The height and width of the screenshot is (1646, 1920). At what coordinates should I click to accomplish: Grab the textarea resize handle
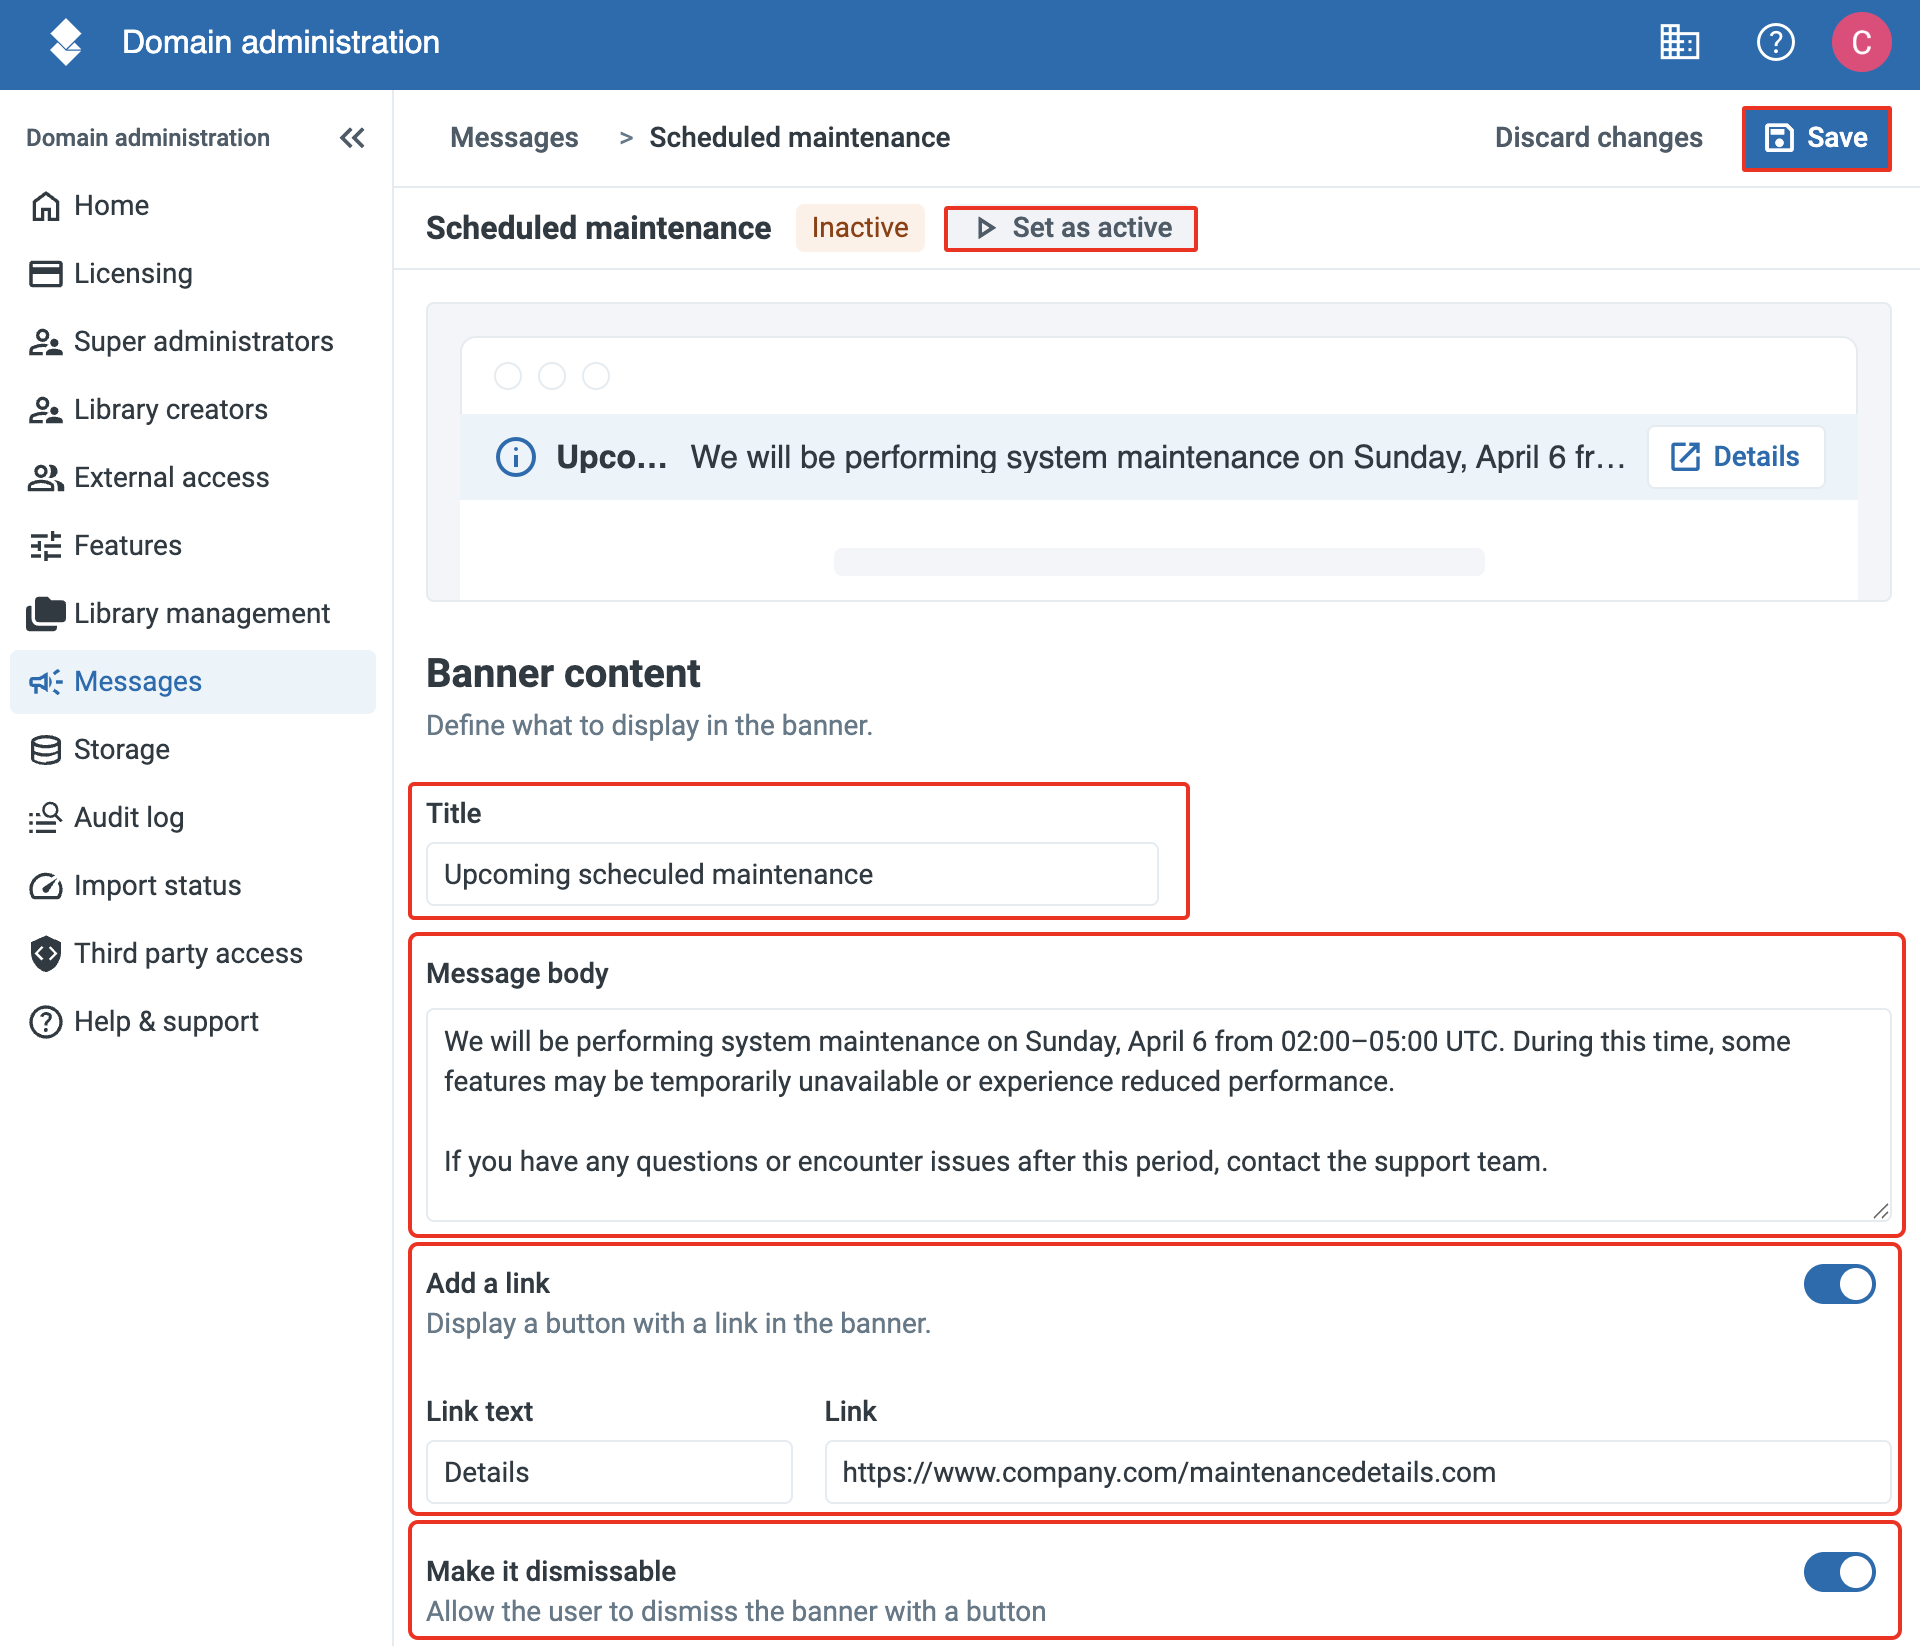1880,1210
